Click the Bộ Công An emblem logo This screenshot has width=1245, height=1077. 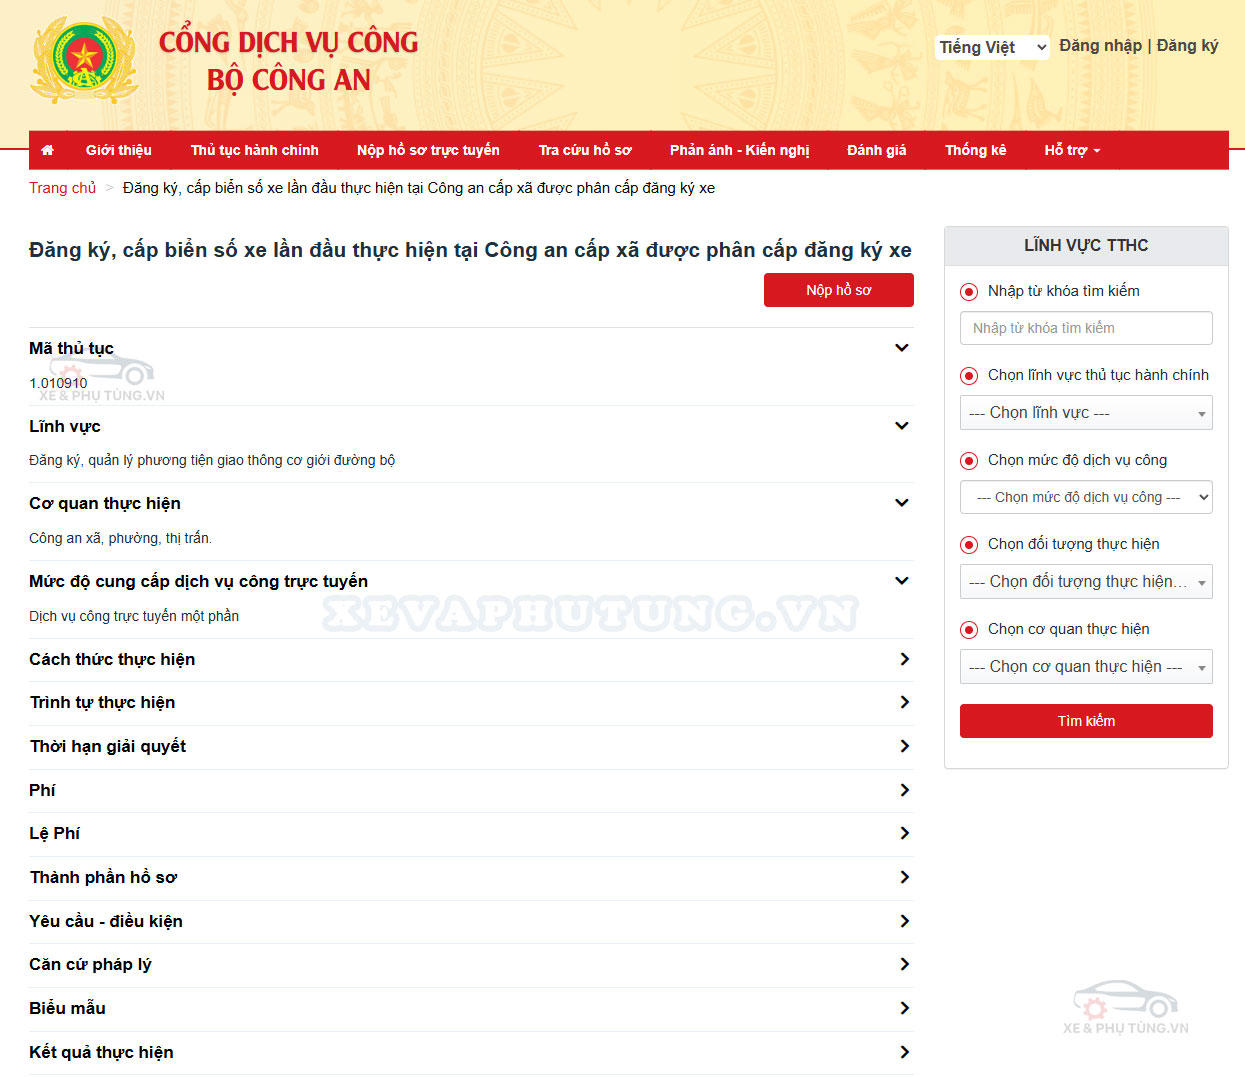pos(85,60)
